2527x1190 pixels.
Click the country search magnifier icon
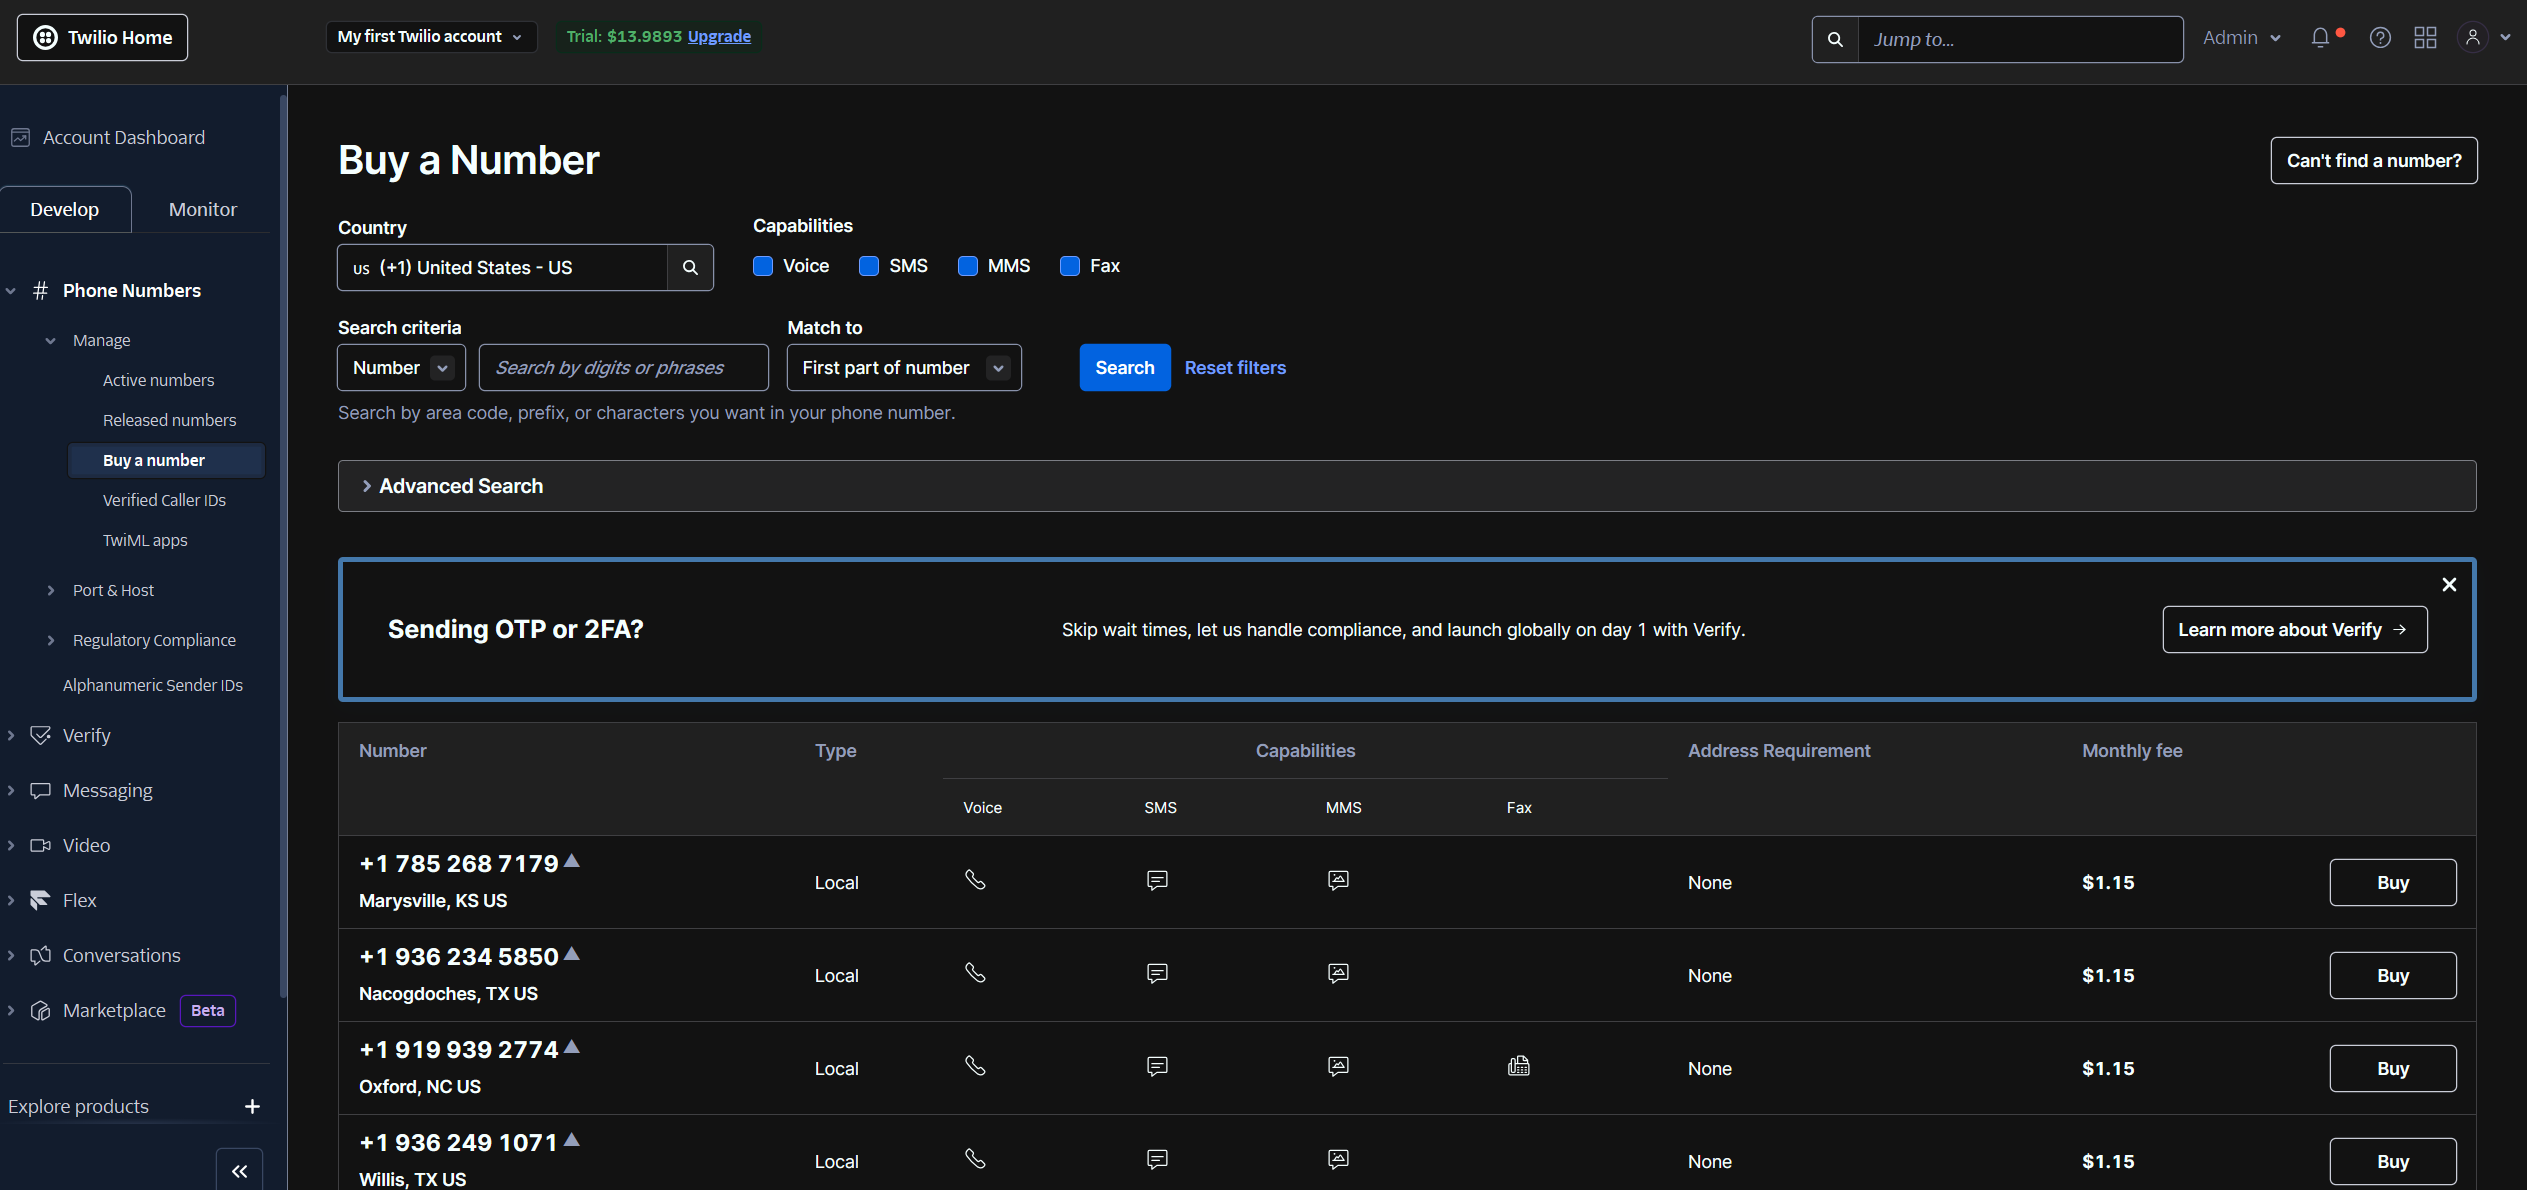pyautogui.click(x=690, y=268)
